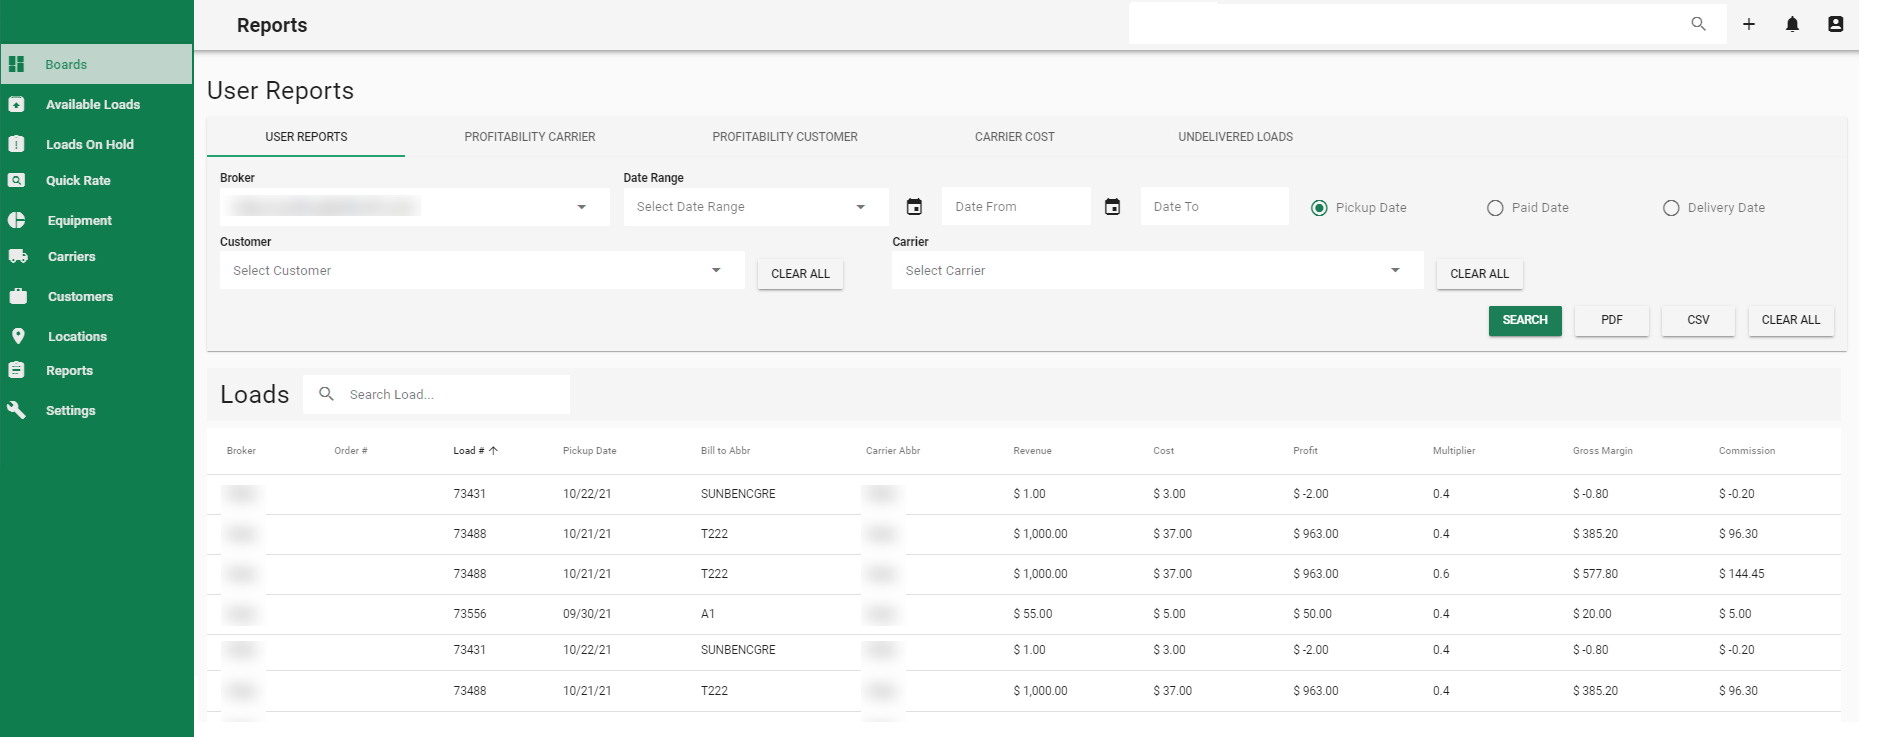Click the Locations pin icon
Image resolution: width=1894 pixels, height=737 pixels.
point(18,336)
